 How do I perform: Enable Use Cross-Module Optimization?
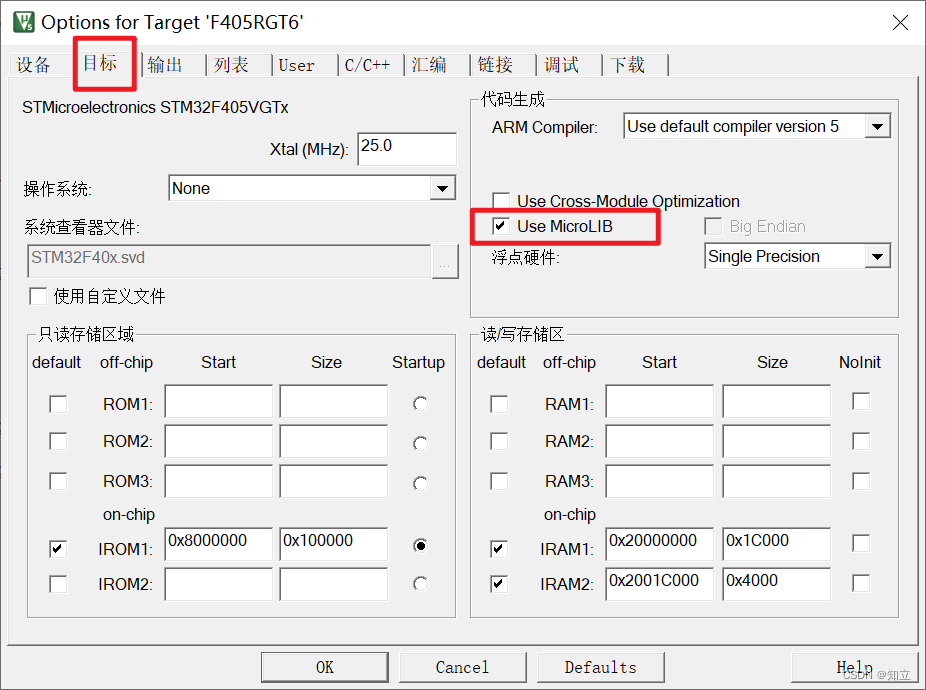(501, 201)
